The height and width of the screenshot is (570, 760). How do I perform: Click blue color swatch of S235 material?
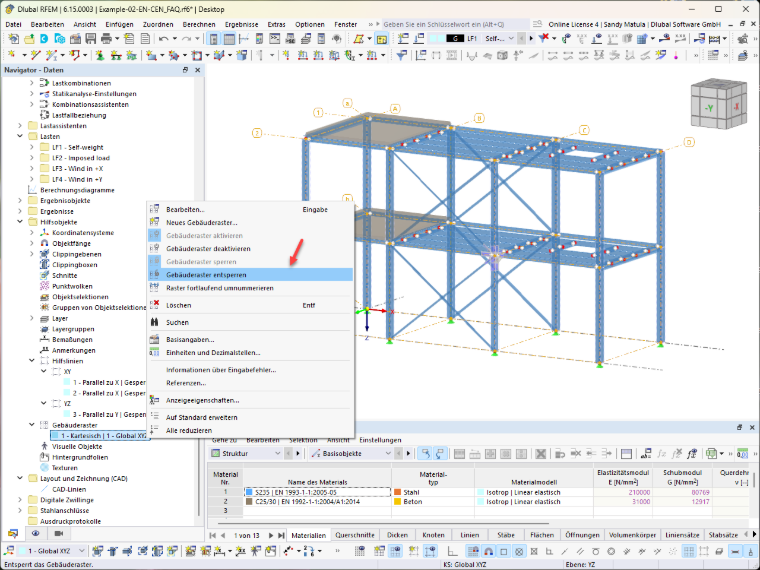tap(249, 492)
